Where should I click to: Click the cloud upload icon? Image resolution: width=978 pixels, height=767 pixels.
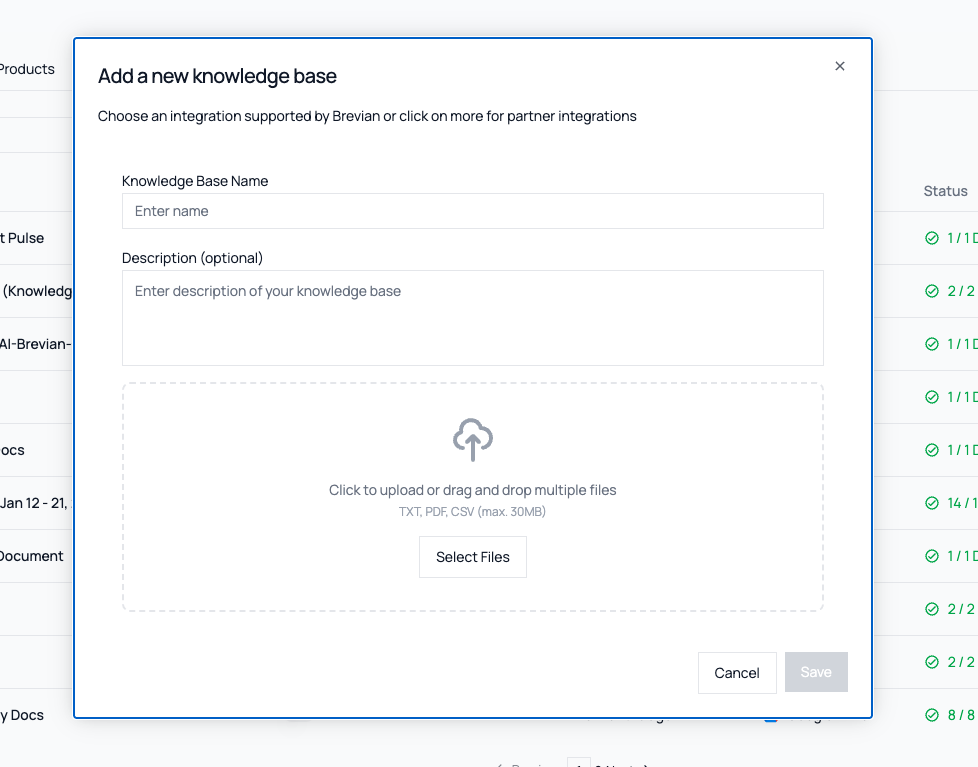472,439
